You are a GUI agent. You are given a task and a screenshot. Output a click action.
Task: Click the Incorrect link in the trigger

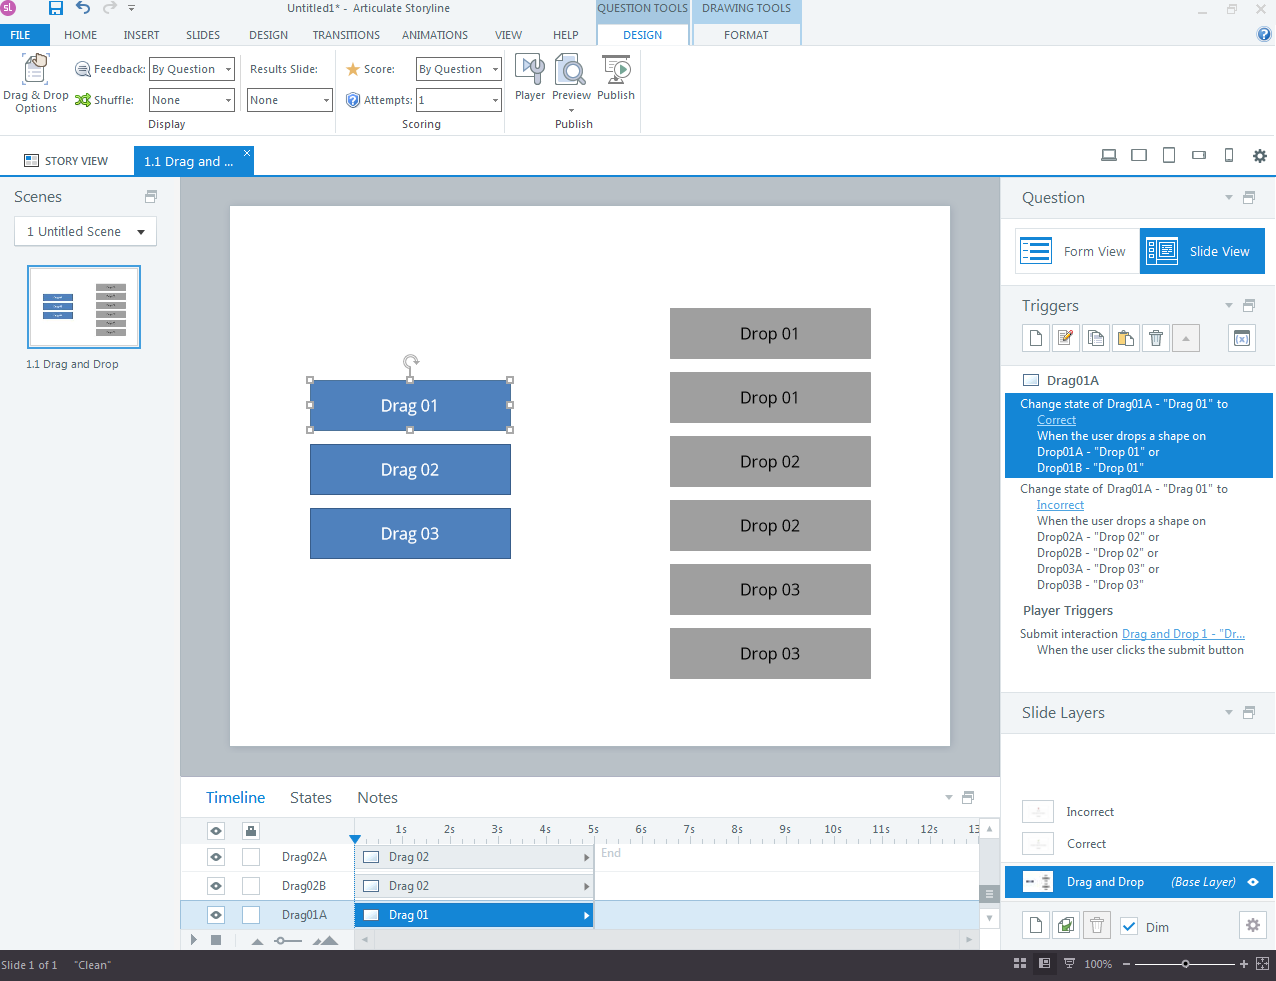click(x=1060, y=506)
